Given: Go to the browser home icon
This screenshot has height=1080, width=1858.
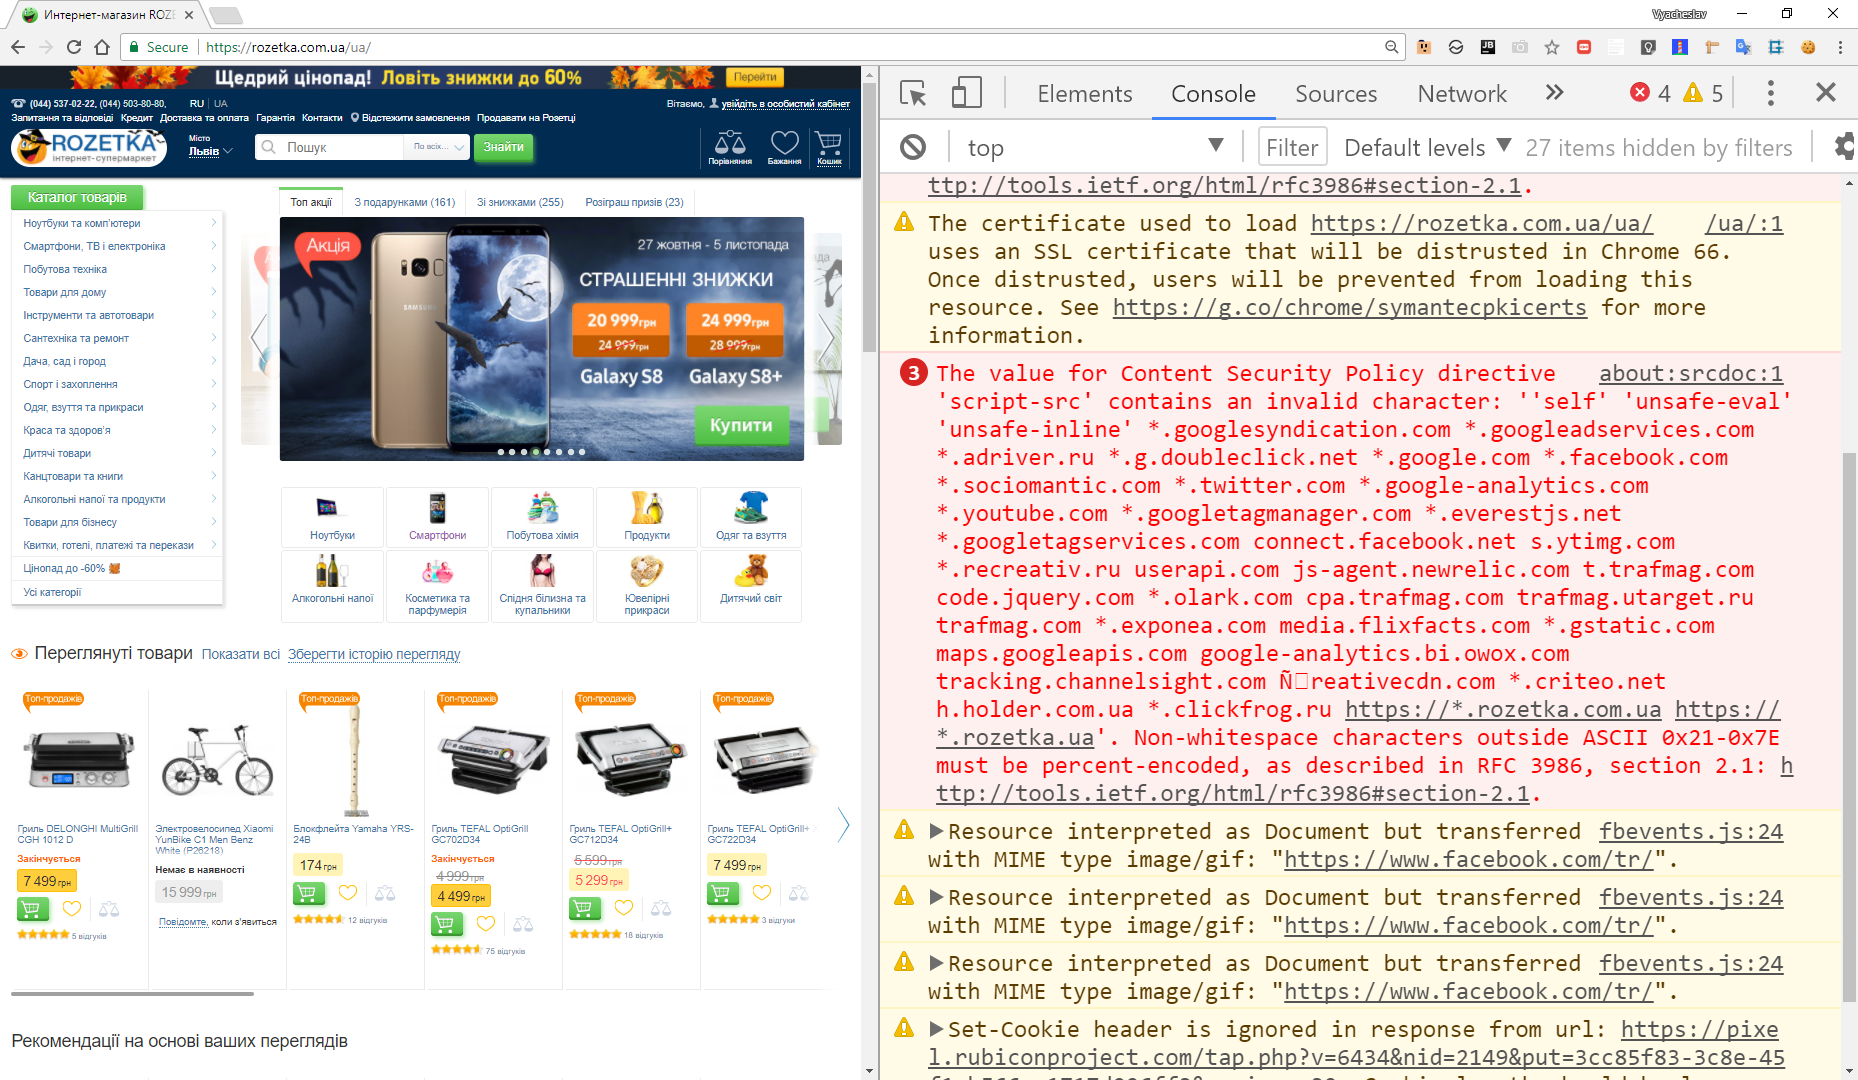Looking at the screenshot, I should pyautogui.click(x=102, y=47).
